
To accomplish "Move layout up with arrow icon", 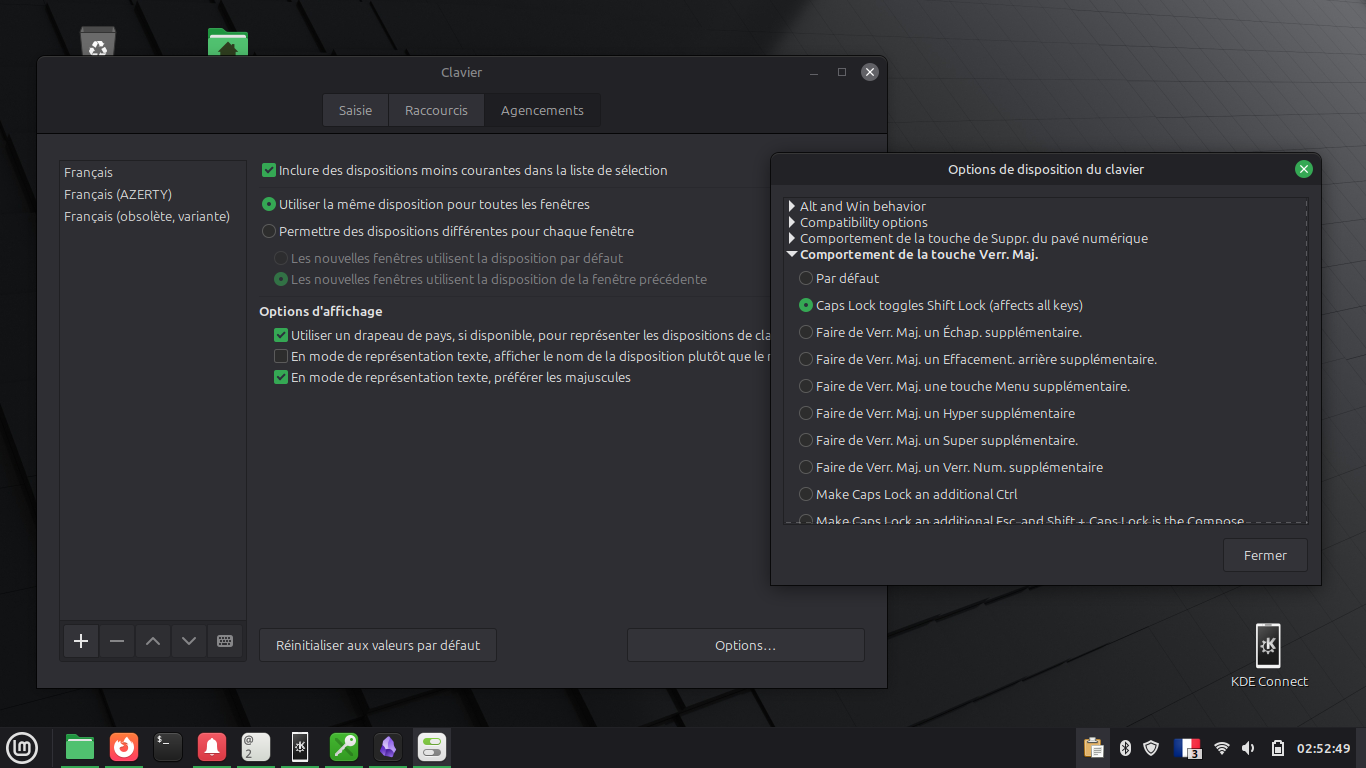I will click(x=153, y=641).
